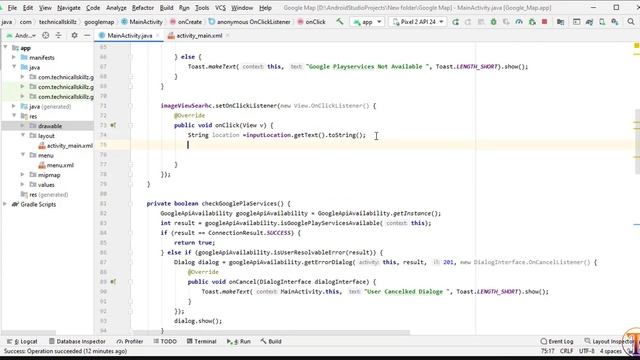Viewport: 640px width, 360px height.
Task: Click the green Debug bug icon
Action: pos(493,22)
